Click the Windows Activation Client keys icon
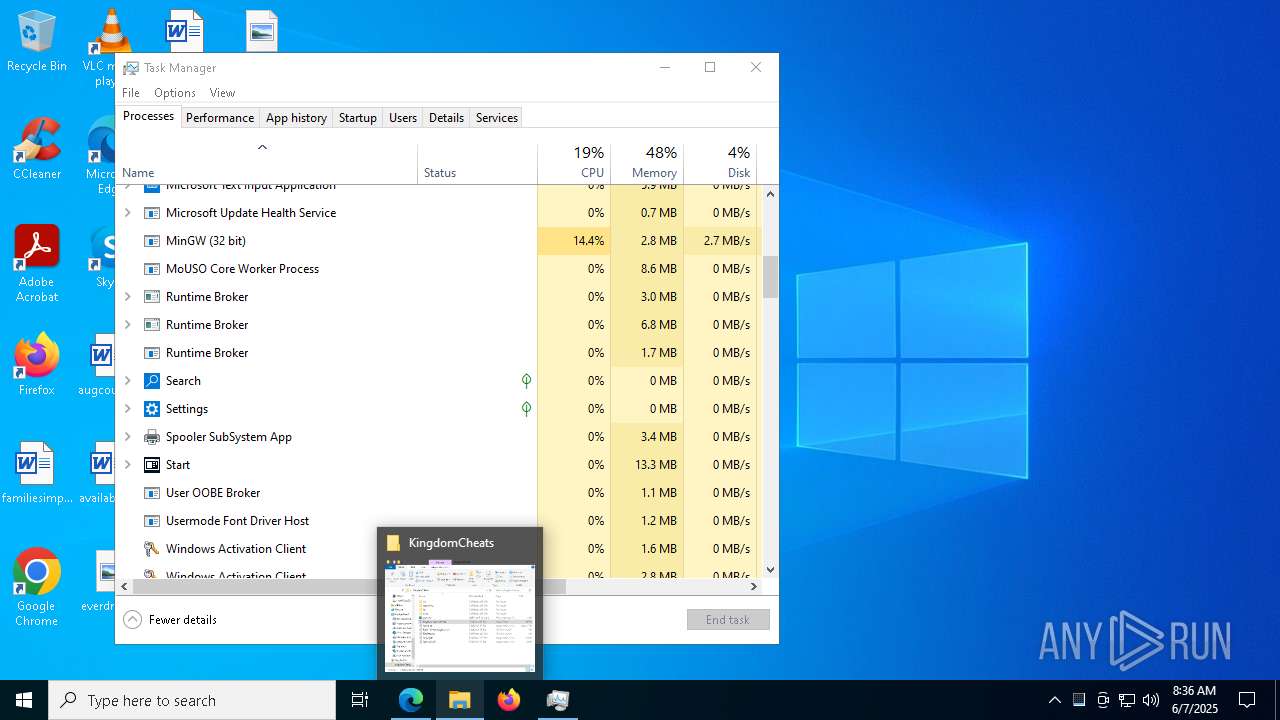 coord(152,549)
